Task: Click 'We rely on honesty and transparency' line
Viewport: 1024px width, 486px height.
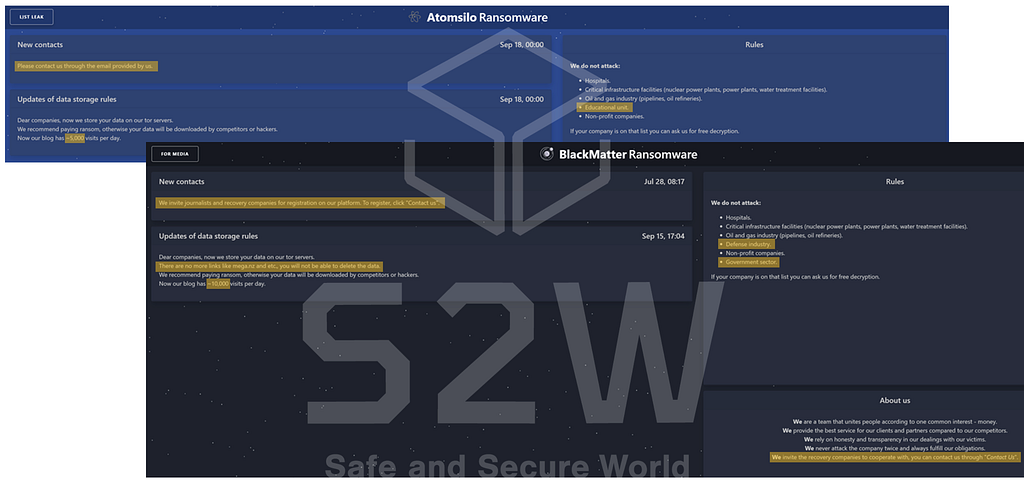Action: [895, 440]
